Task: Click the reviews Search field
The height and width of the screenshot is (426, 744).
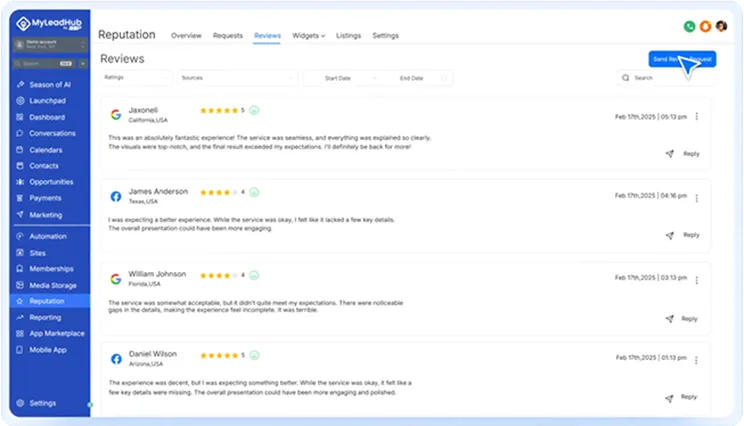Action: coord(666,78)
